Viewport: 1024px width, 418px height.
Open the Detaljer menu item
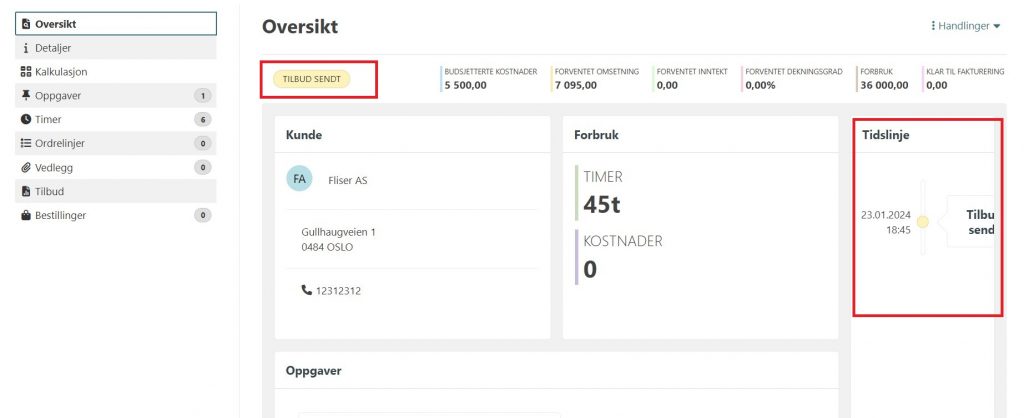[53, 48]
